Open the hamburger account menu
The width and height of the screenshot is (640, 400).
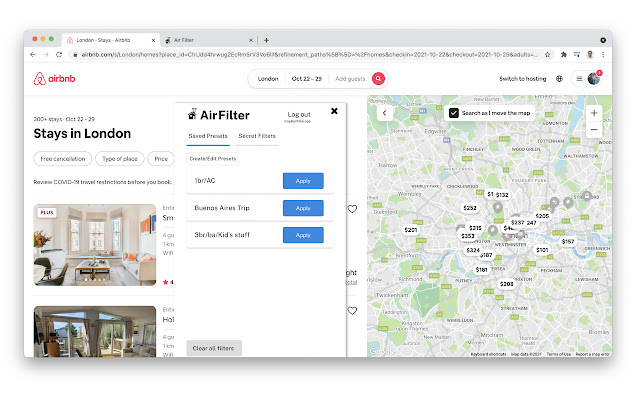pos(579,78)
